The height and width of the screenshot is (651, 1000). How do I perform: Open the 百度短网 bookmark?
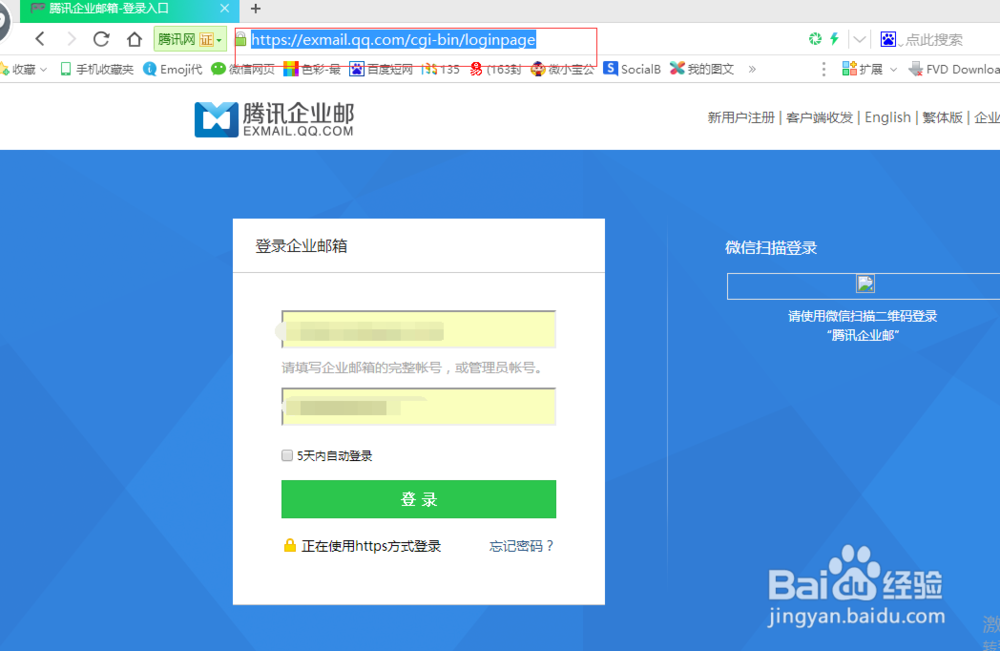(x=381, y=69)
